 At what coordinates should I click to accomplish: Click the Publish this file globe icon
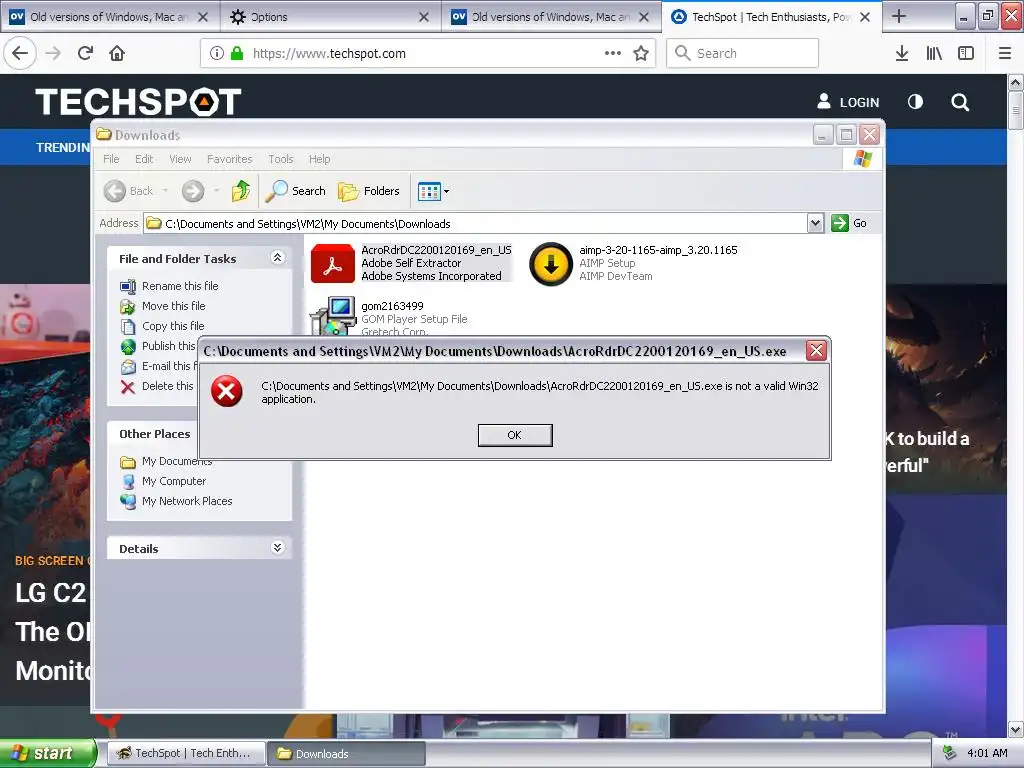tap(128, 346)
